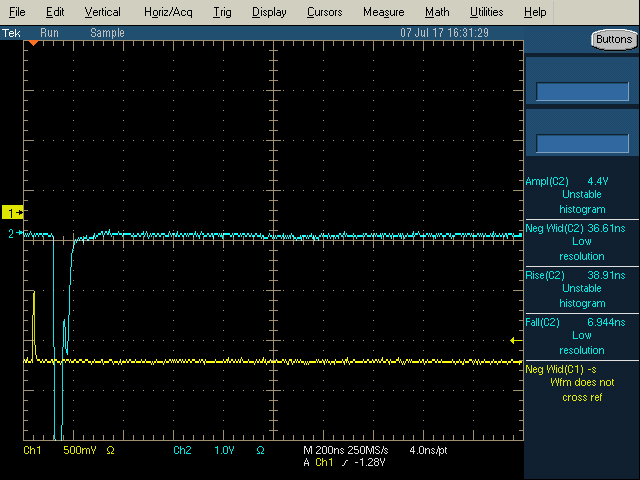This screenshot has width=640, height=480.
Task: Select the Ampl(C2) measurement readout
Action: [x=582, y=195]
